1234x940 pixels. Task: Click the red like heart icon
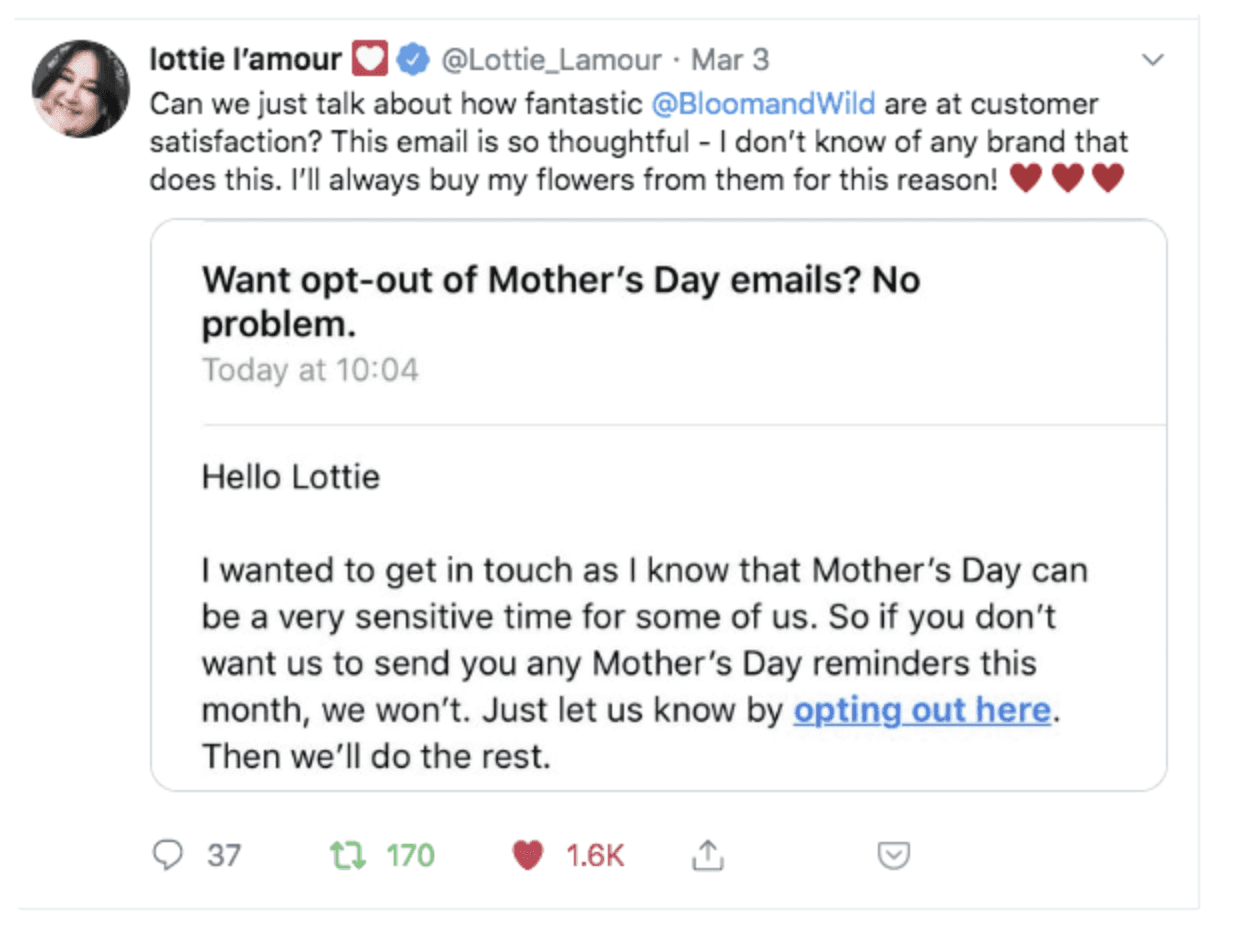coord(528,855)
